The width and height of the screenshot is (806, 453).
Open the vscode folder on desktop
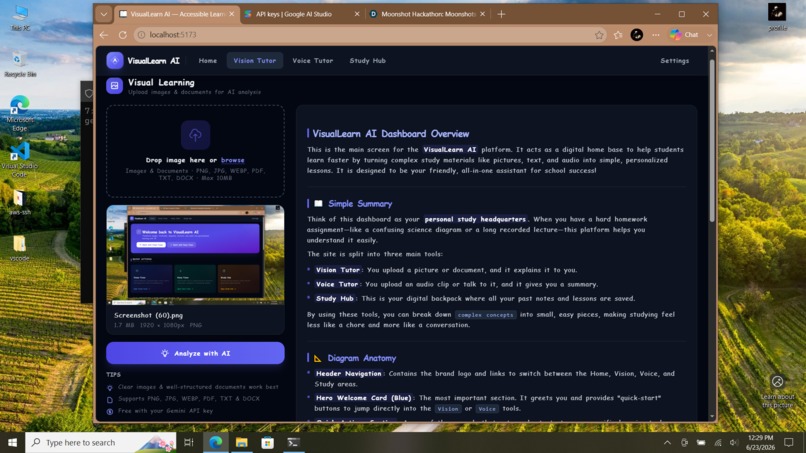click(x=20, y=248)
